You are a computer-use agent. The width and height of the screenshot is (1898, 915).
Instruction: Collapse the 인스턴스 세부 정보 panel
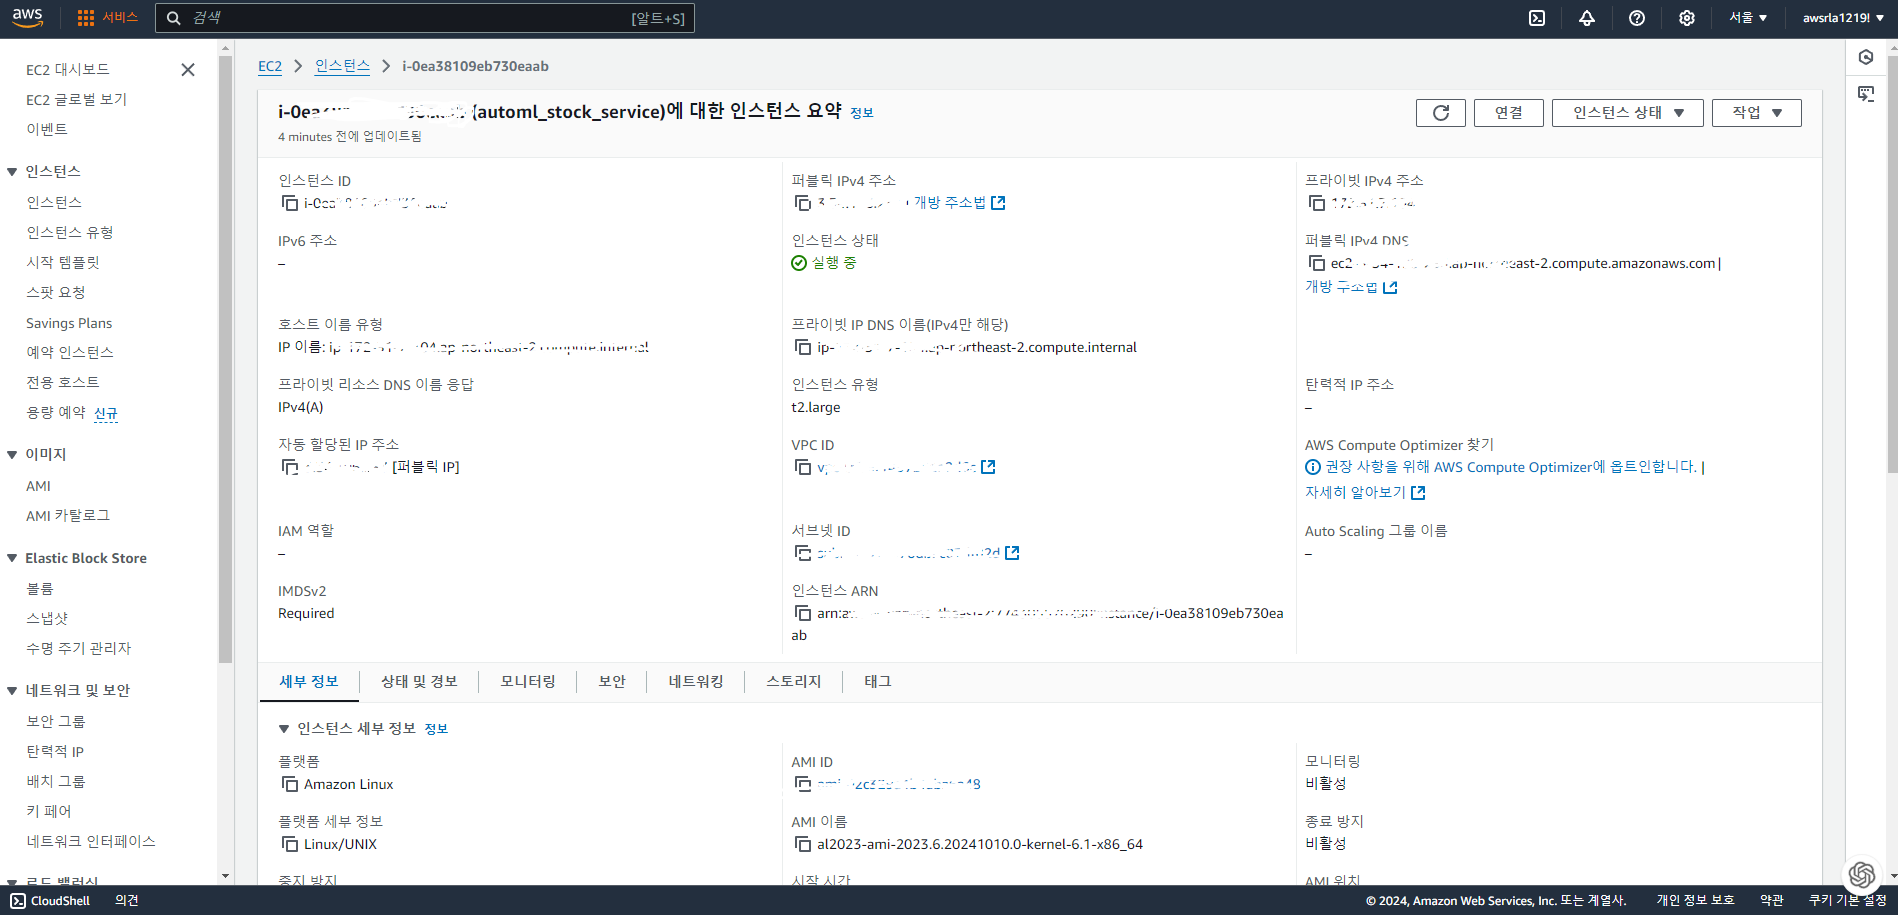coord(284,729)
